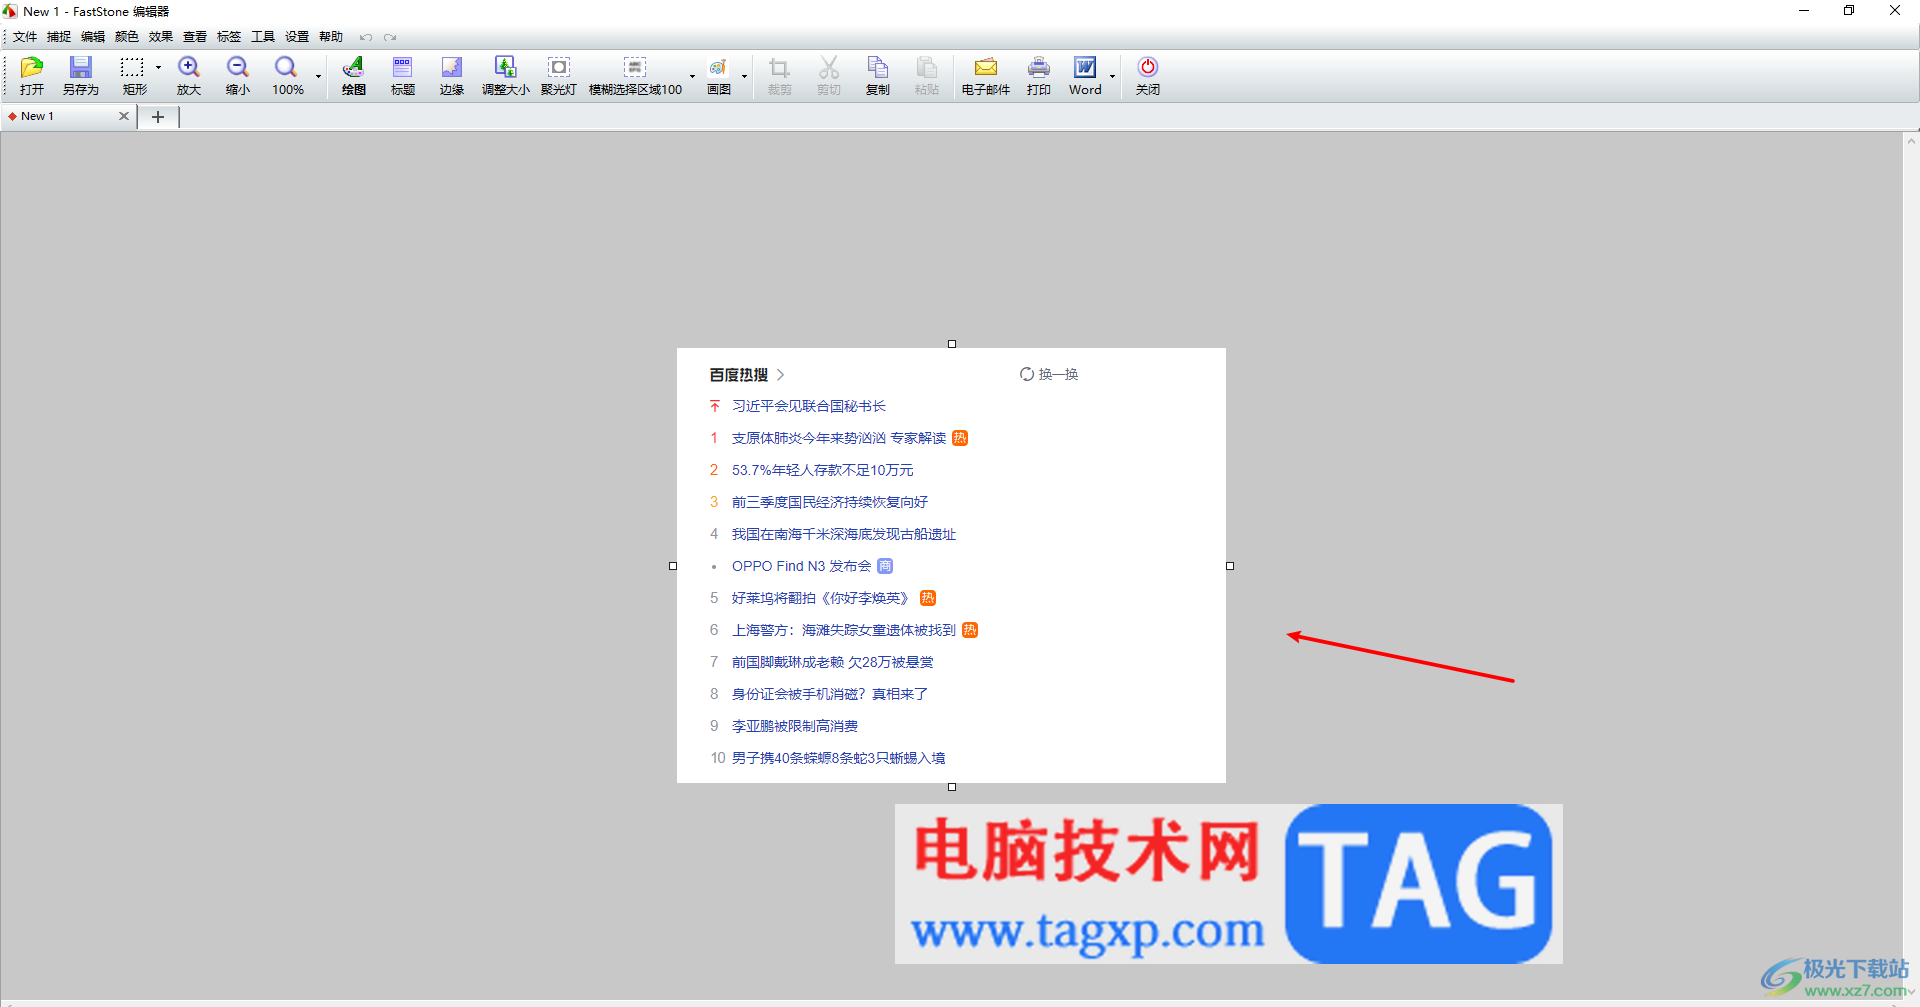Click 百度热搜 heading in captured image

click(739, 375)
